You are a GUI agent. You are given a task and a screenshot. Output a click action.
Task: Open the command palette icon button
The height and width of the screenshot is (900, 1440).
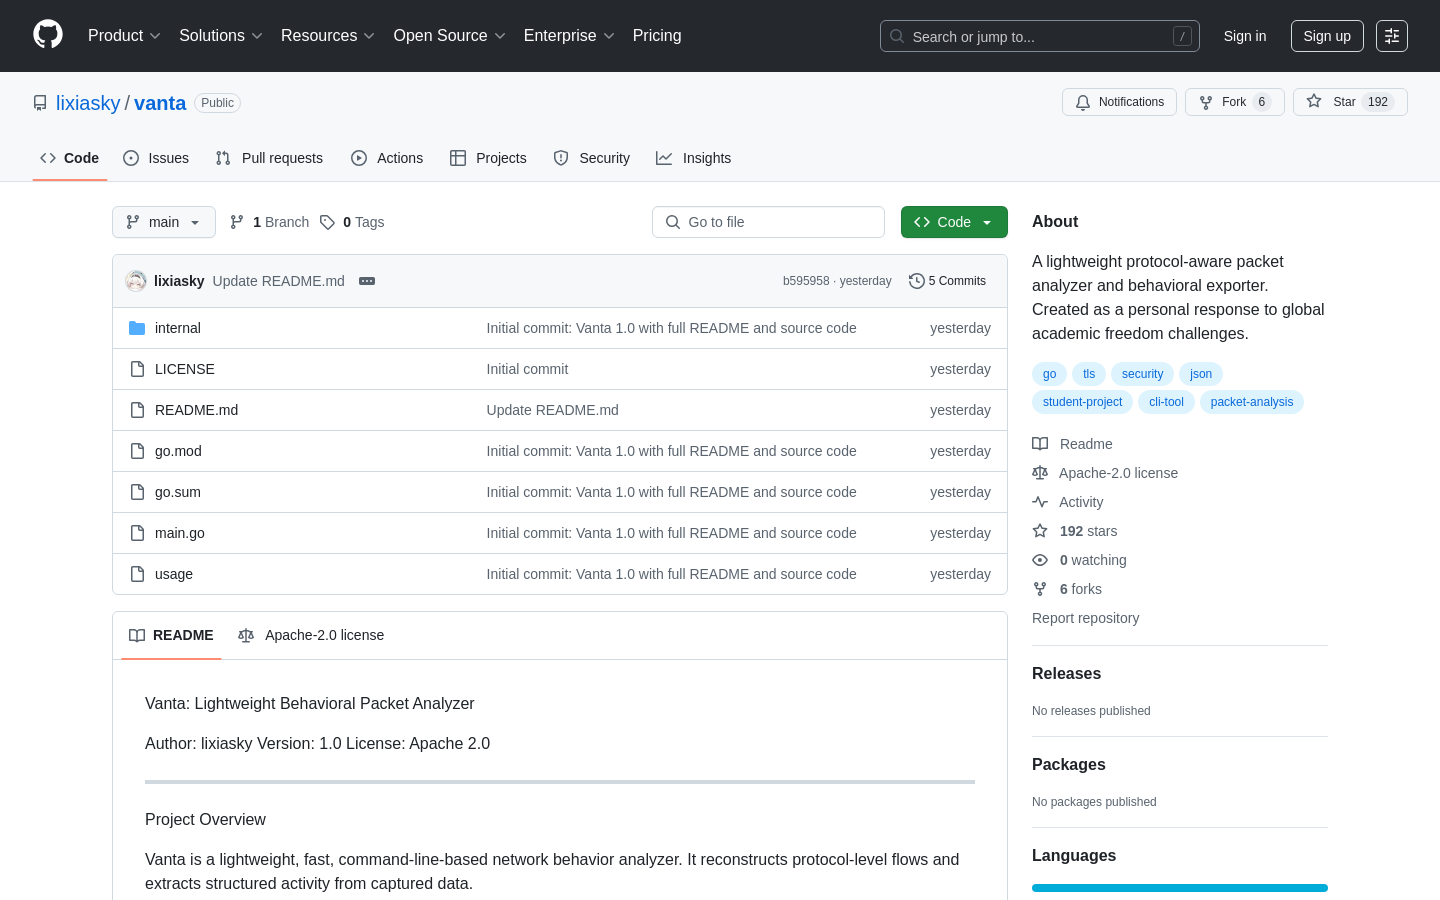(1392, 36)
